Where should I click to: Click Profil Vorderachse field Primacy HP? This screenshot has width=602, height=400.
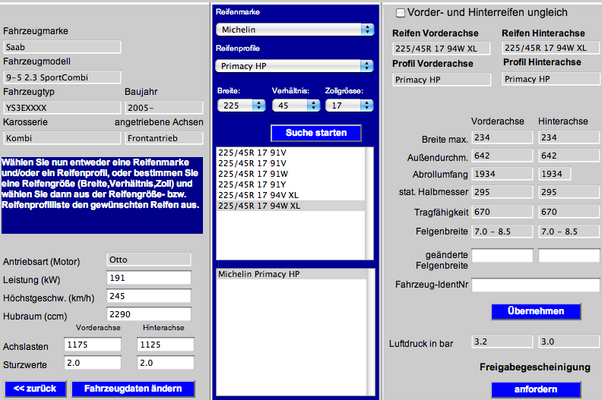tap(442, 80)
